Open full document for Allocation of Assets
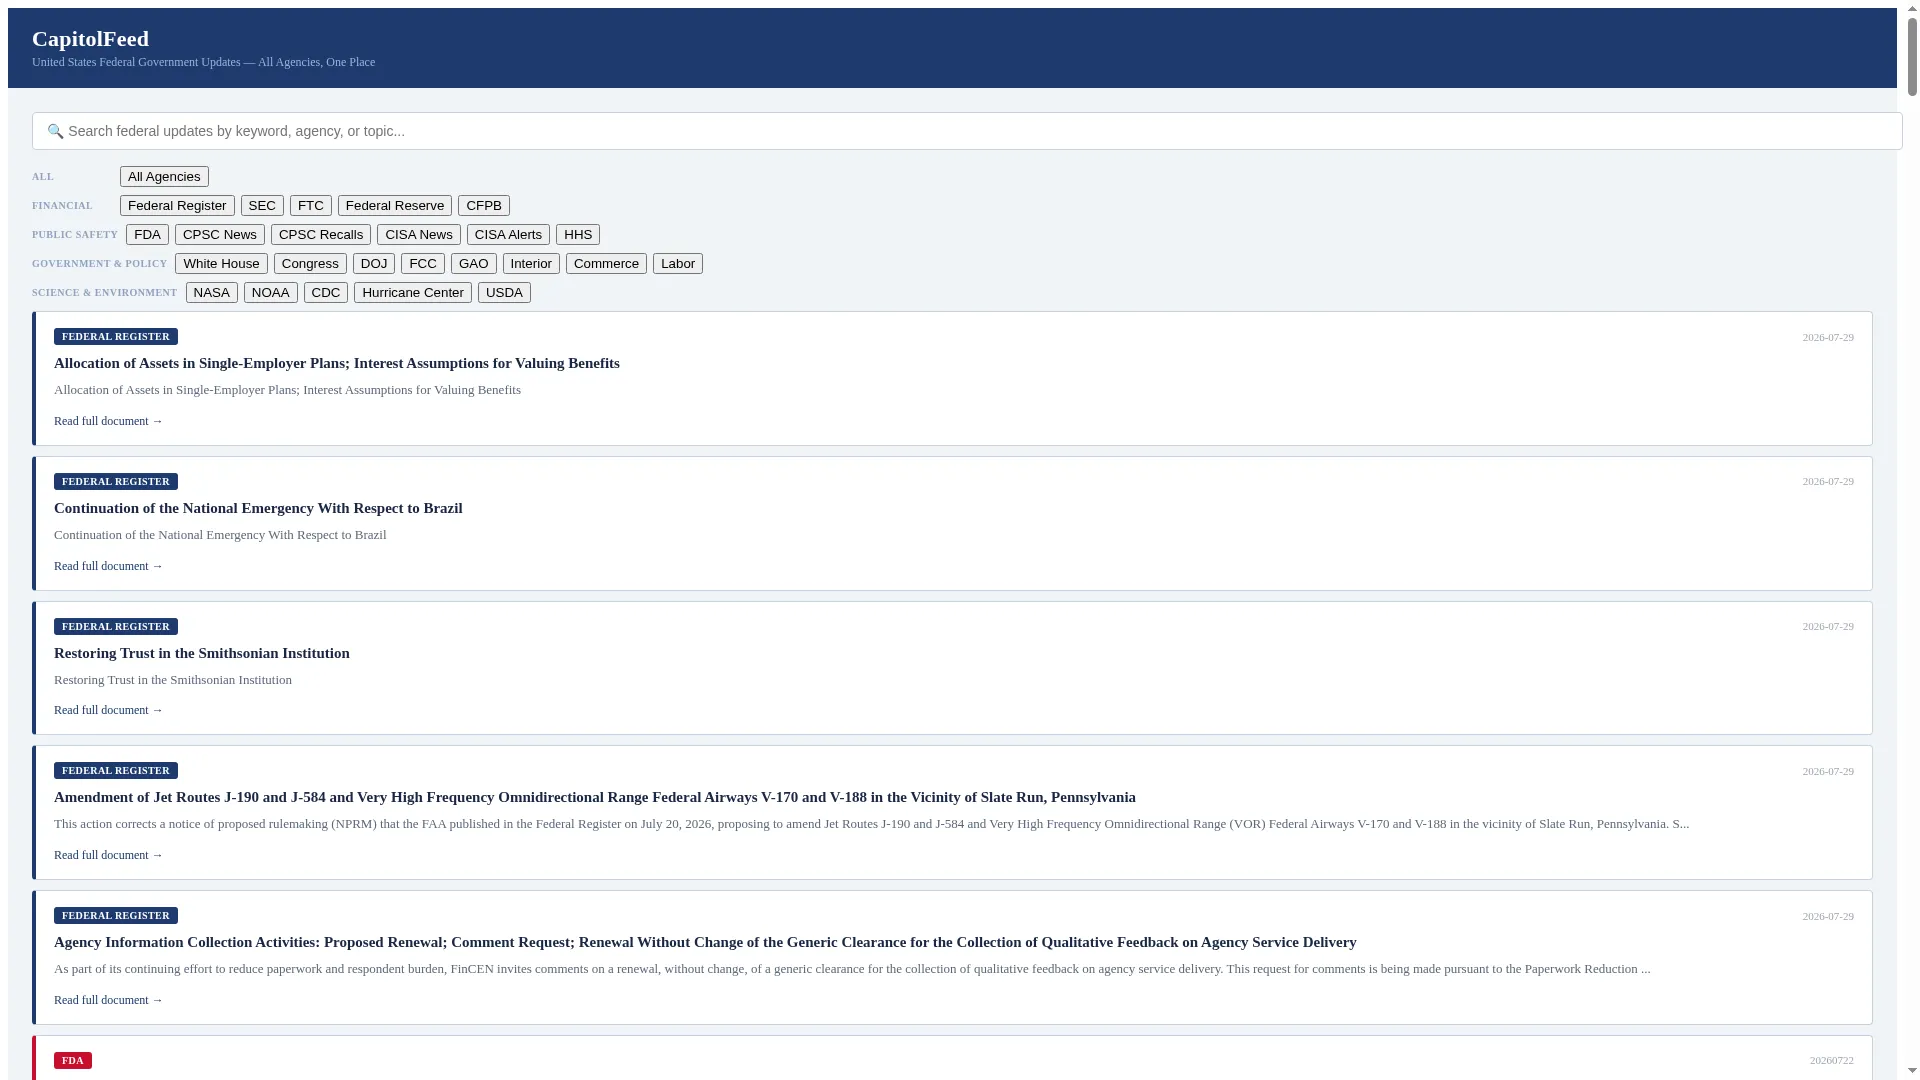The width and height of the screenshot is (1920, 1080). tap(108, 421)
